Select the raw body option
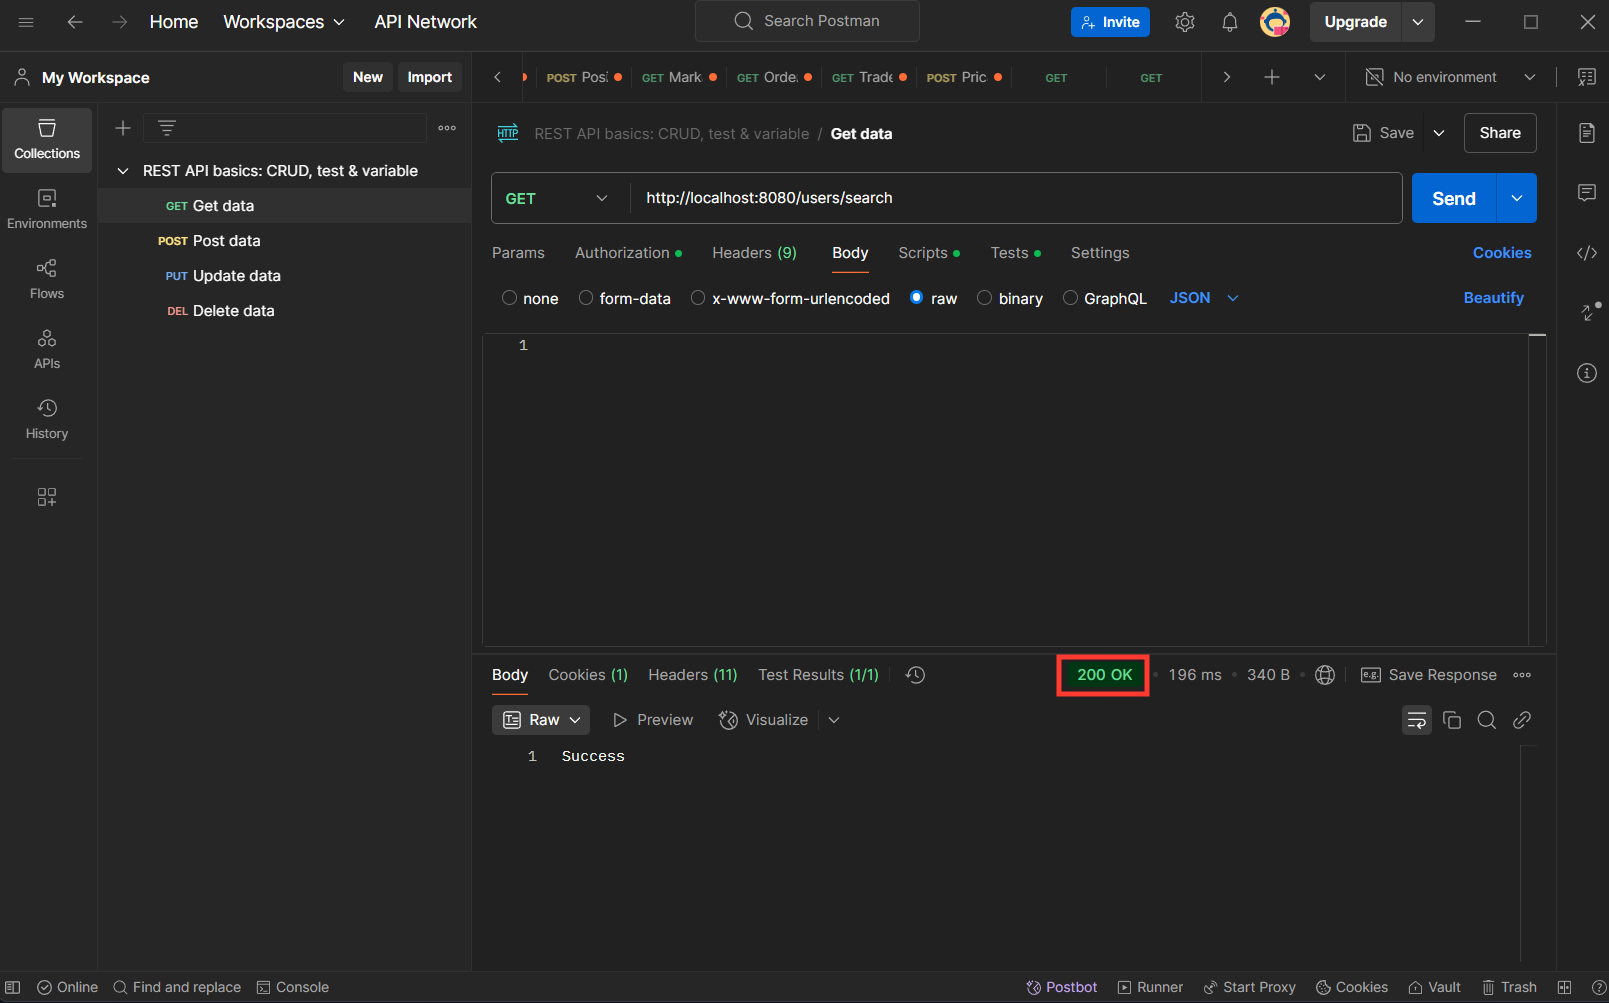The height and width of the screenshot is (1003, 1609). point(916,298)
